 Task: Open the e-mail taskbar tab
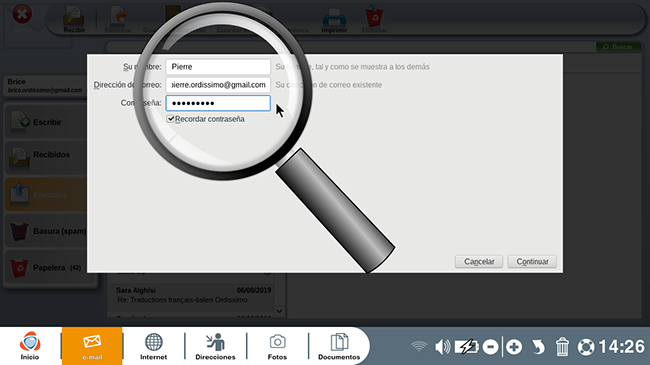tap(92, 346)
